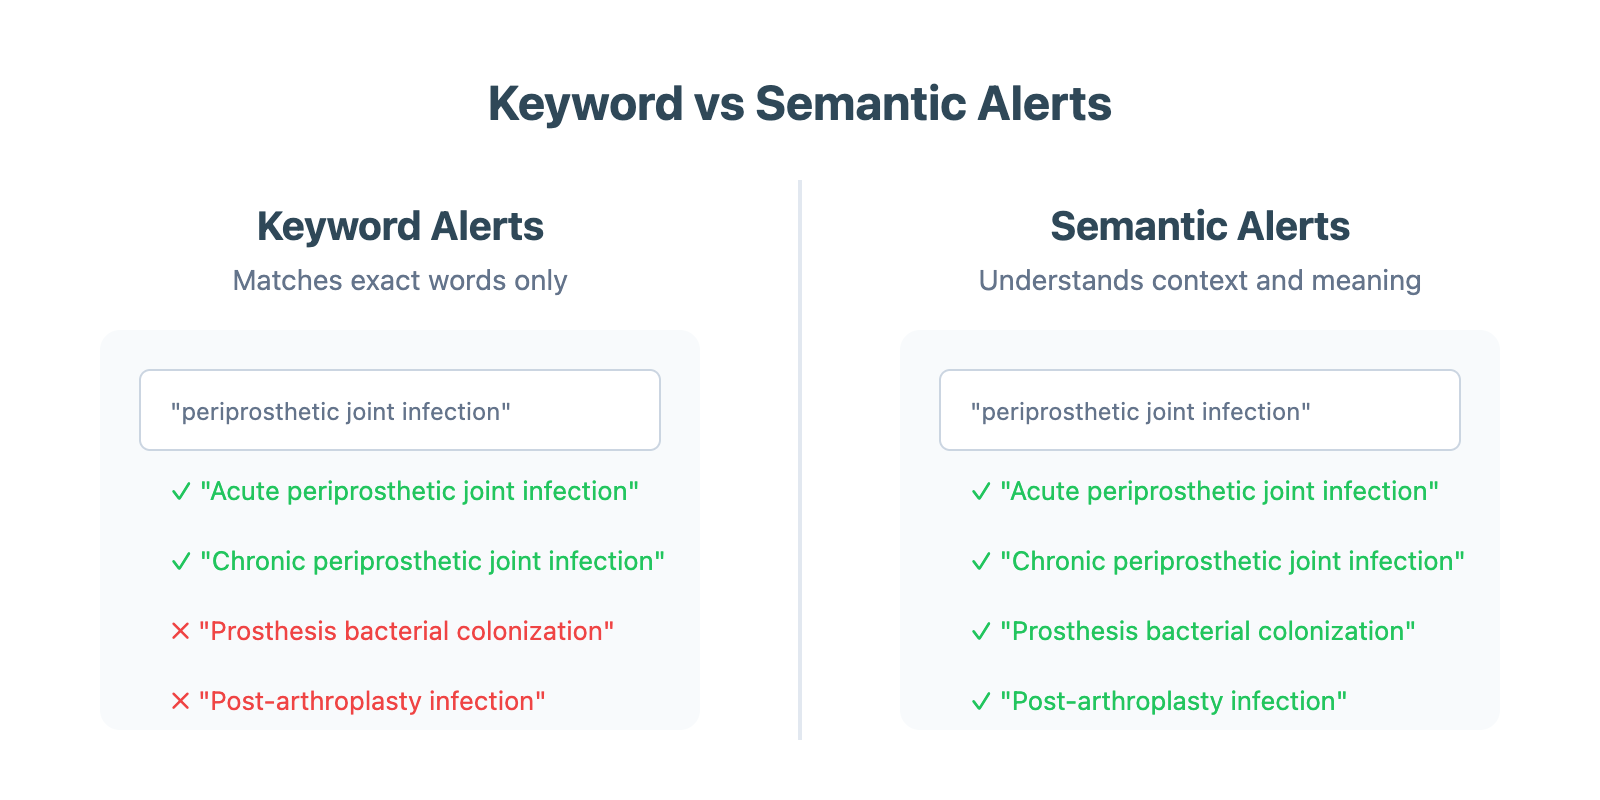Image resolution: width=1600 pixels, height=800 pixels.
Task: Click checkmark beside Prosthesis bacterial colonization in Semantic panel
Action: pyautogui.click(x=981, y=631)
